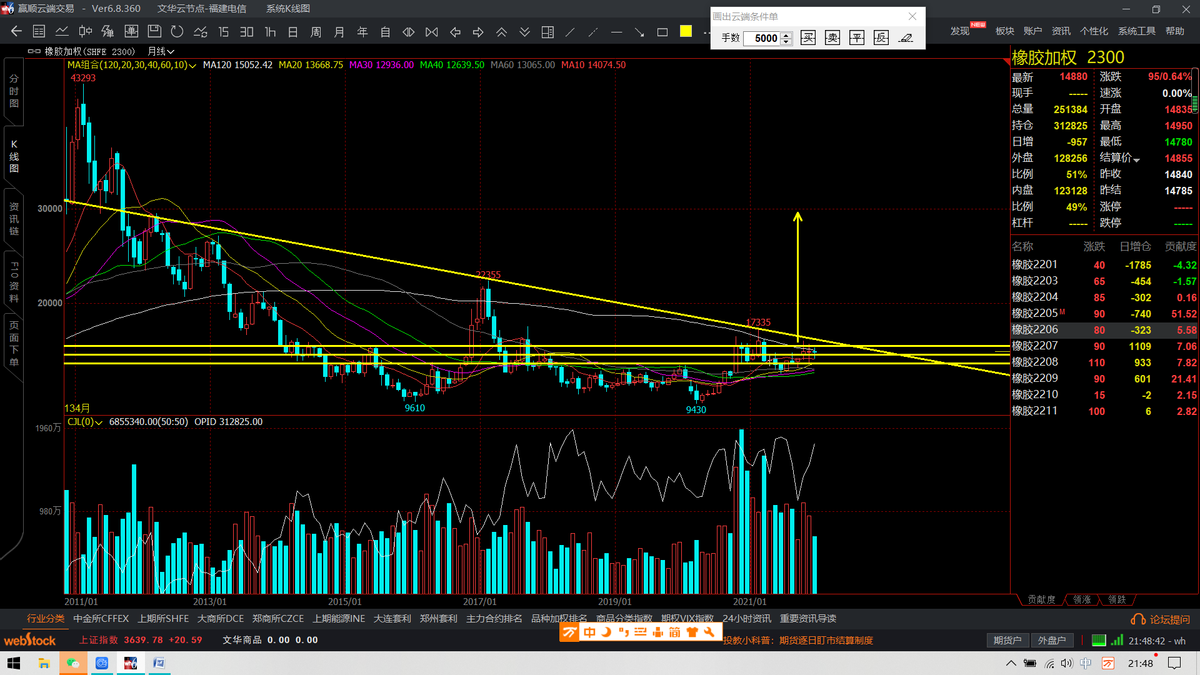Open the 板块 menu
Viewport: 1200px width, 675px height.
pos(1005,31)
